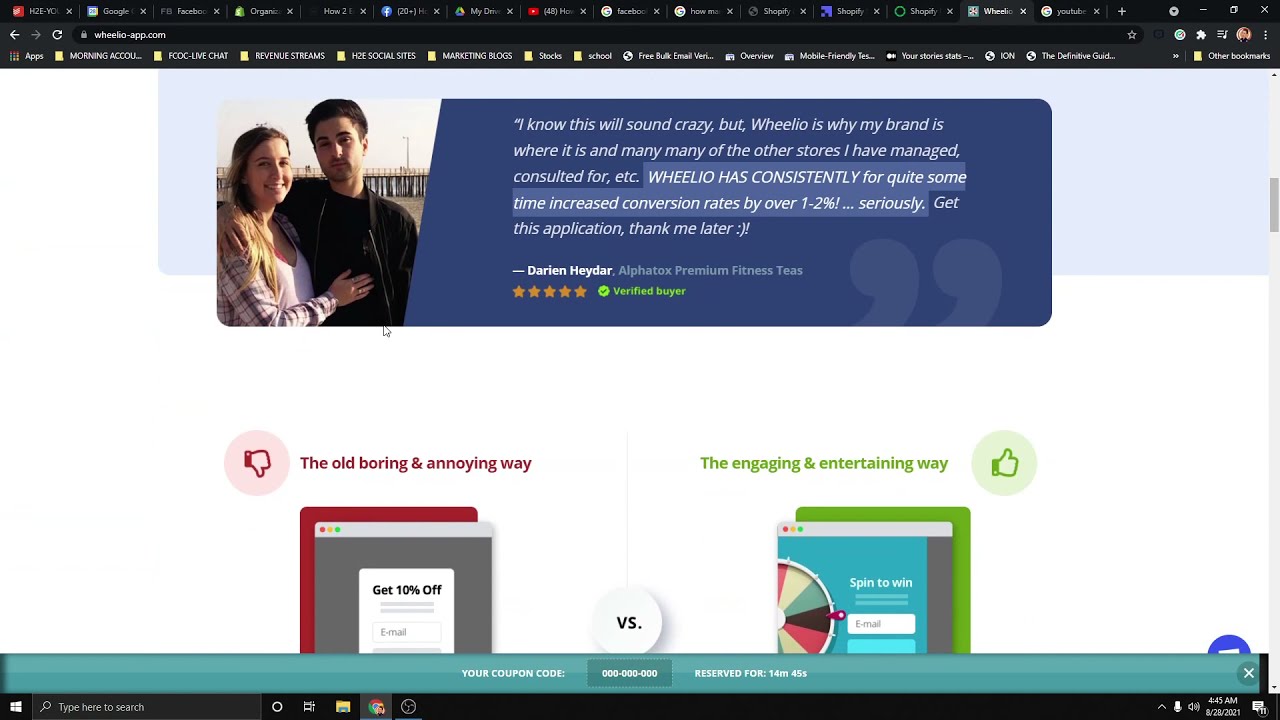Switch to the Google tab
The width and height of the screenshot is (1280, 720).
[x=115, y=11]
